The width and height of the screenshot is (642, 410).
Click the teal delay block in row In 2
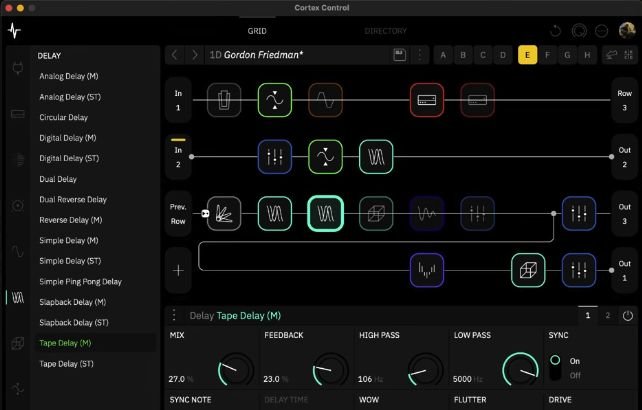[x=376, y=157]
